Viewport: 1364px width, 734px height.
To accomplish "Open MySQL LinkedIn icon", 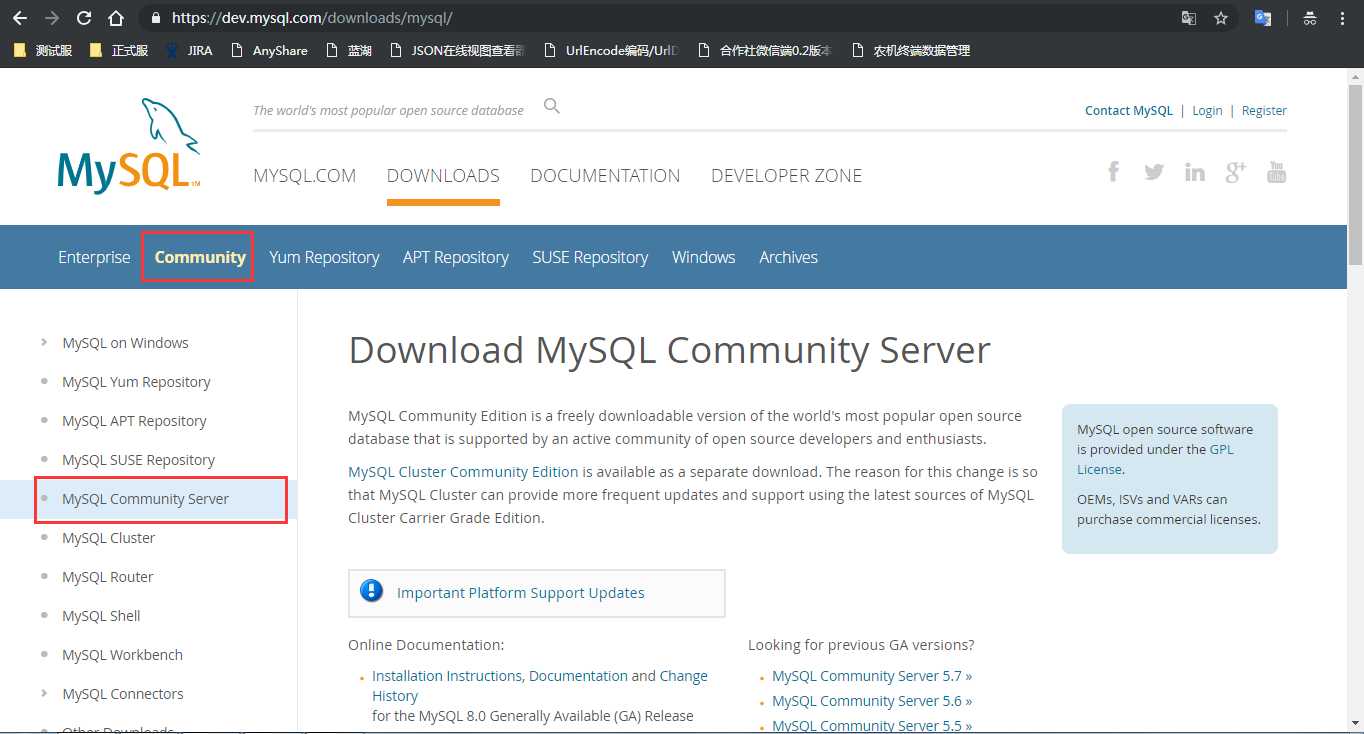I will [1194, 171].
